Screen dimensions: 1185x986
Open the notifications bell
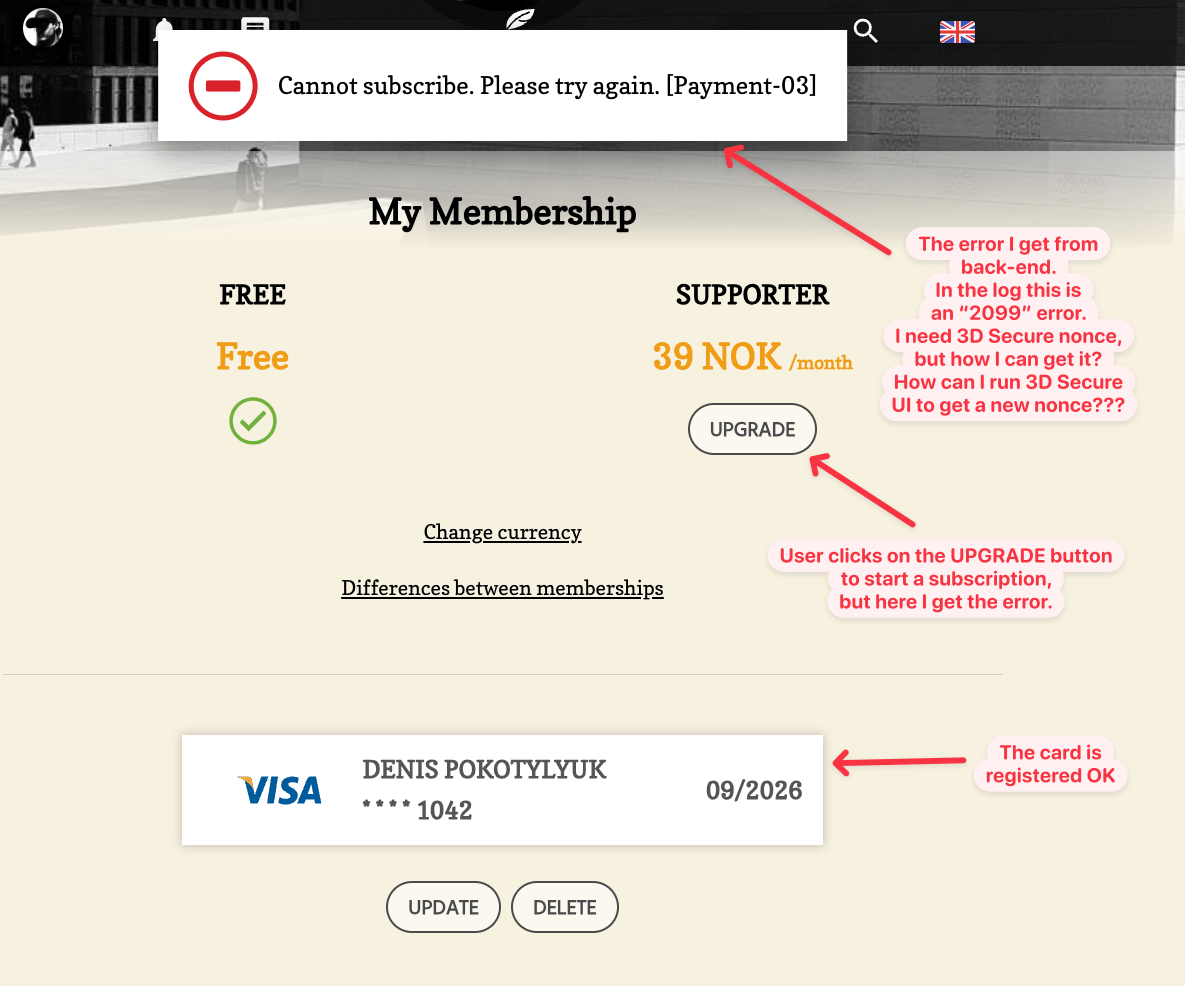(163, 29)
